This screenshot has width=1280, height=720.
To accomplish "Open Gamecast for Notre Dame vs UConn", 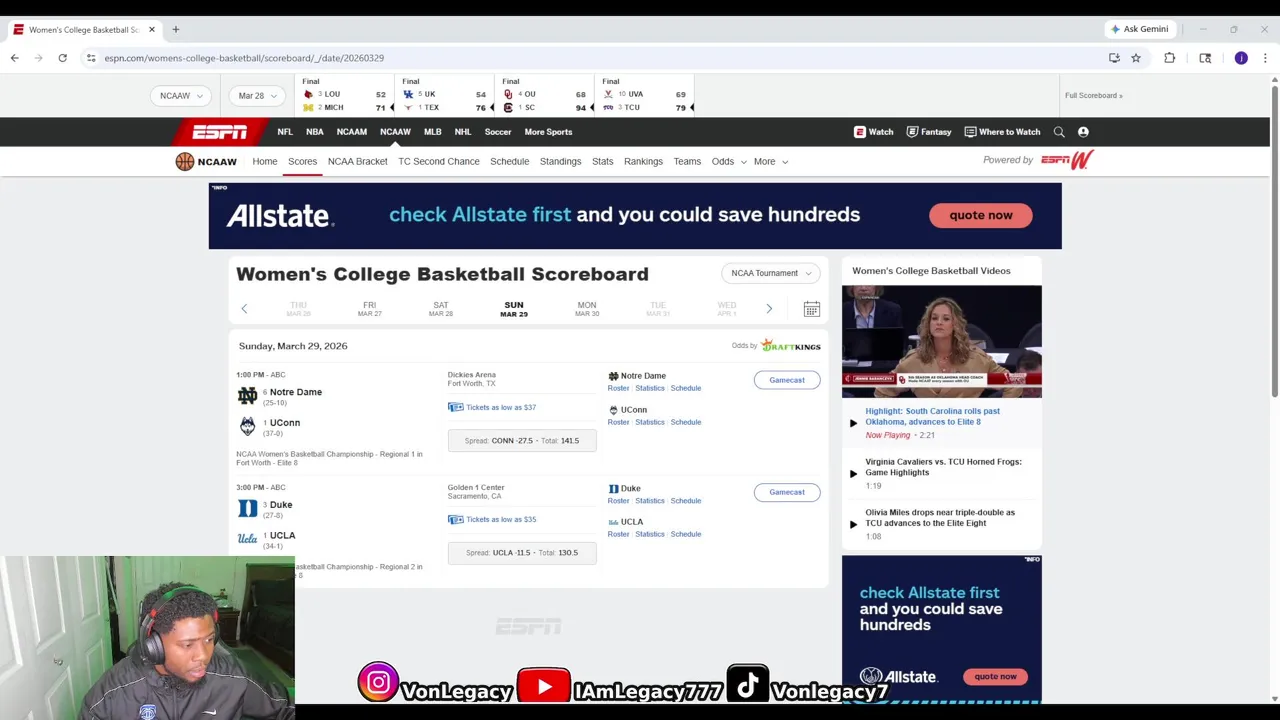I will coord(787,380).
